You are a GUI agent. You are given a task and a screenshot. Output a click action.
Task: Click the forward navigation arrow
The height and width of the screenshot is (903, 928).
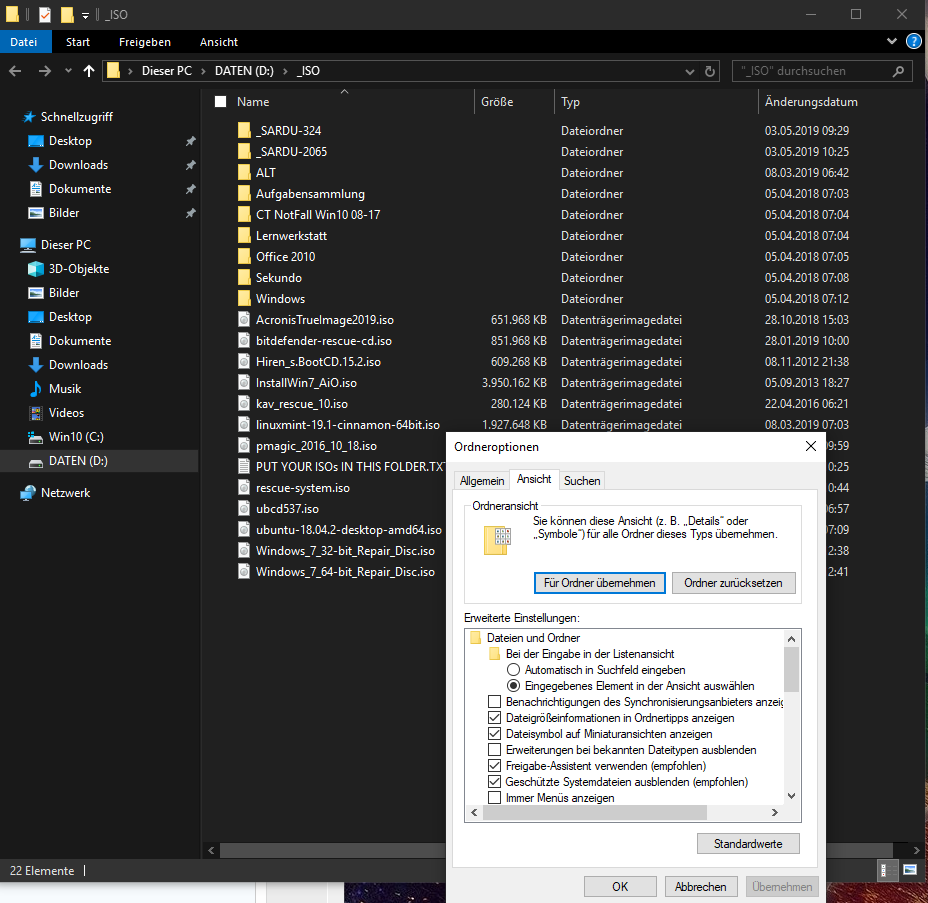(x=45, y=71)
